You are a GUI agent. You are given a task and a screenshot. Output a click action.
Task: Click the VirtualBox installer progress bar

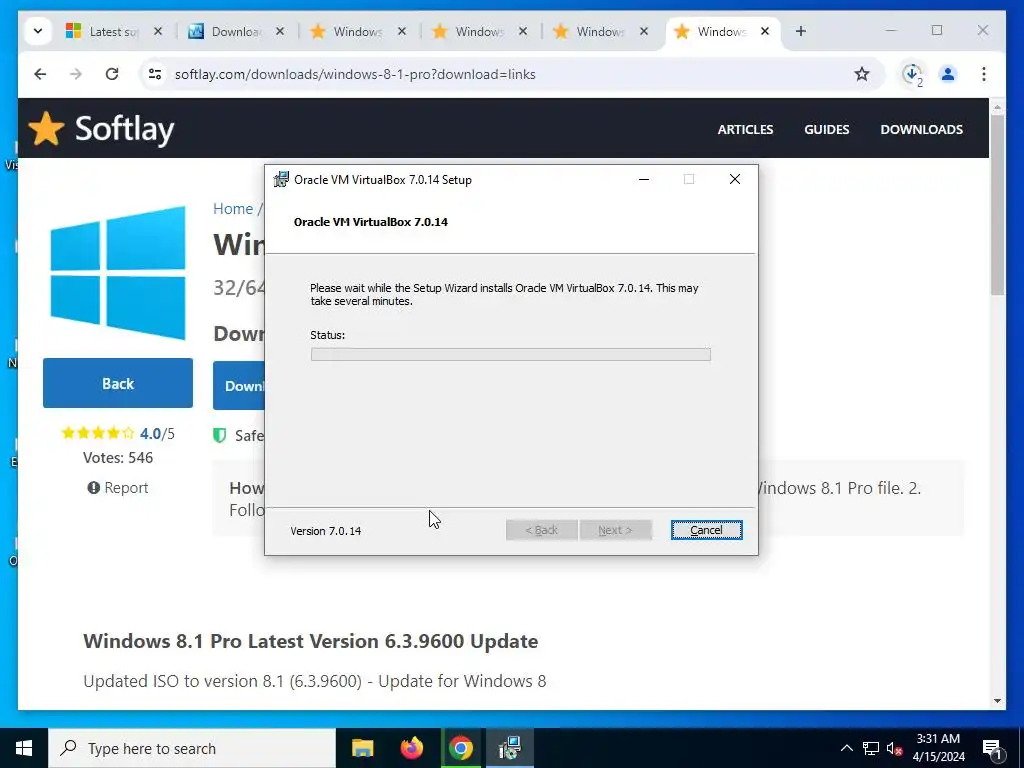pos(511,355)
